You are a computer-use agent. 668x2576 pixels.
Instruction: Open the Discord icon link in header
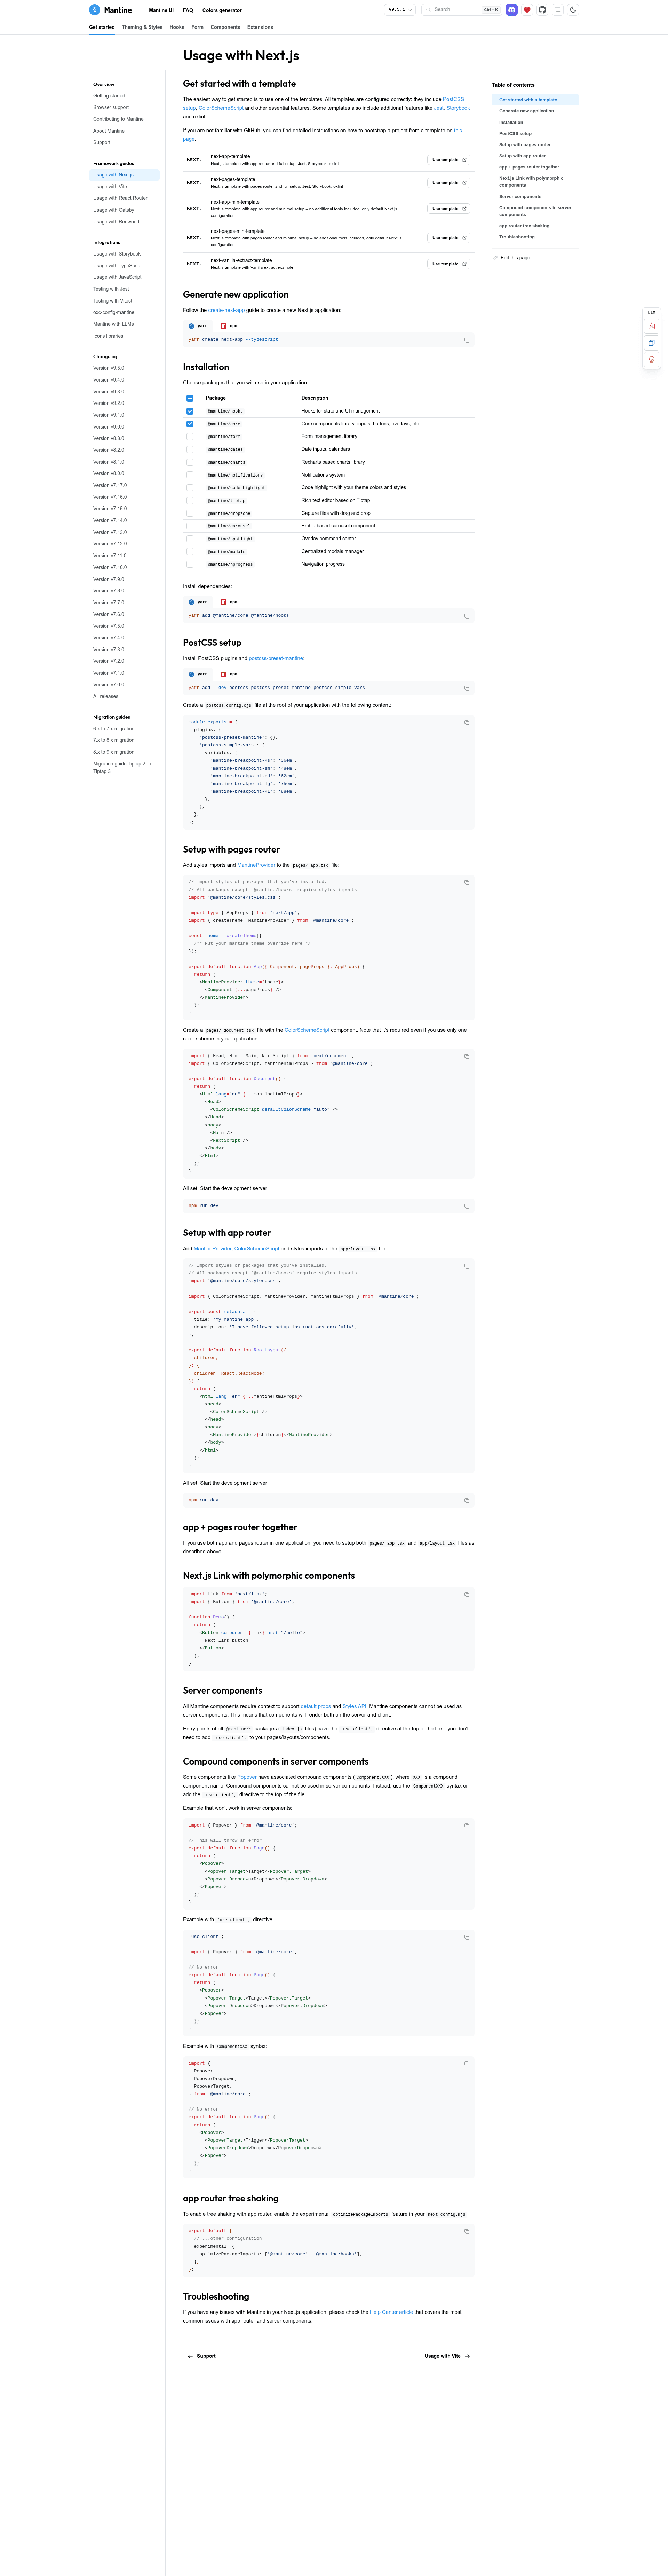512,10
